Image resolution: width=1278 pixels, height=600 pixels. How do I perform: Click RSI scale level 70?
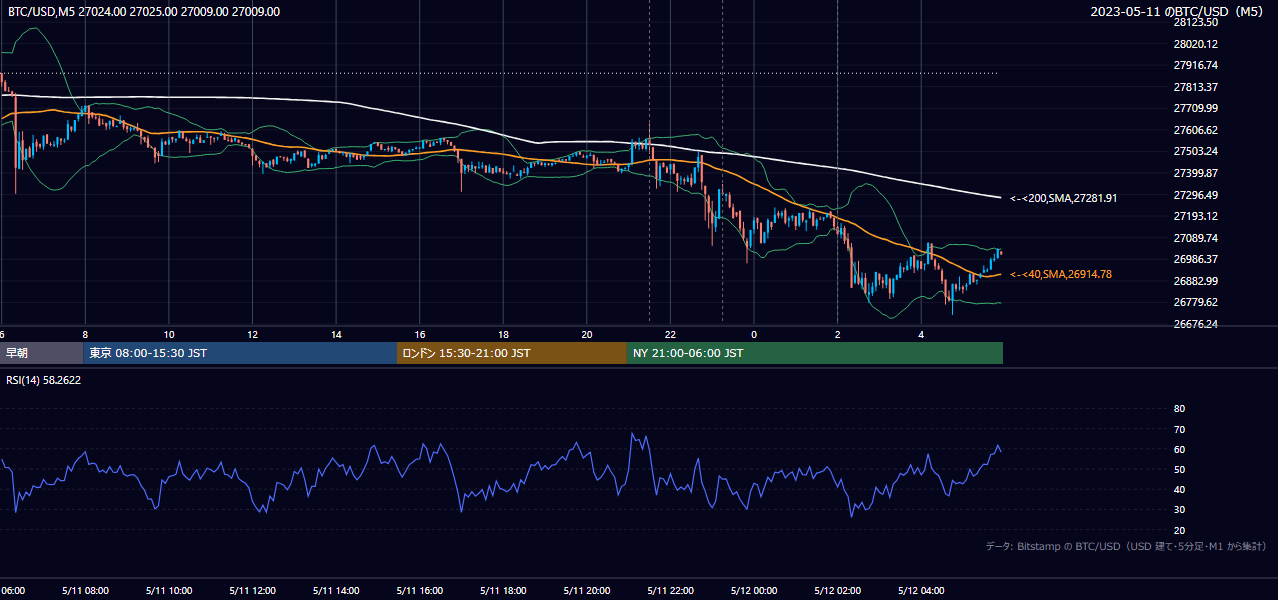tap(1179, 429)
